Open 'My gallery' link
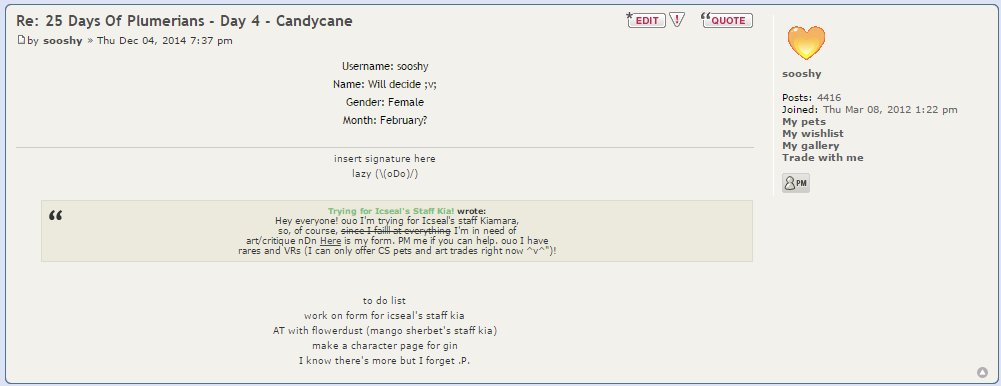The image size is (1001, 386). point(811,145)
